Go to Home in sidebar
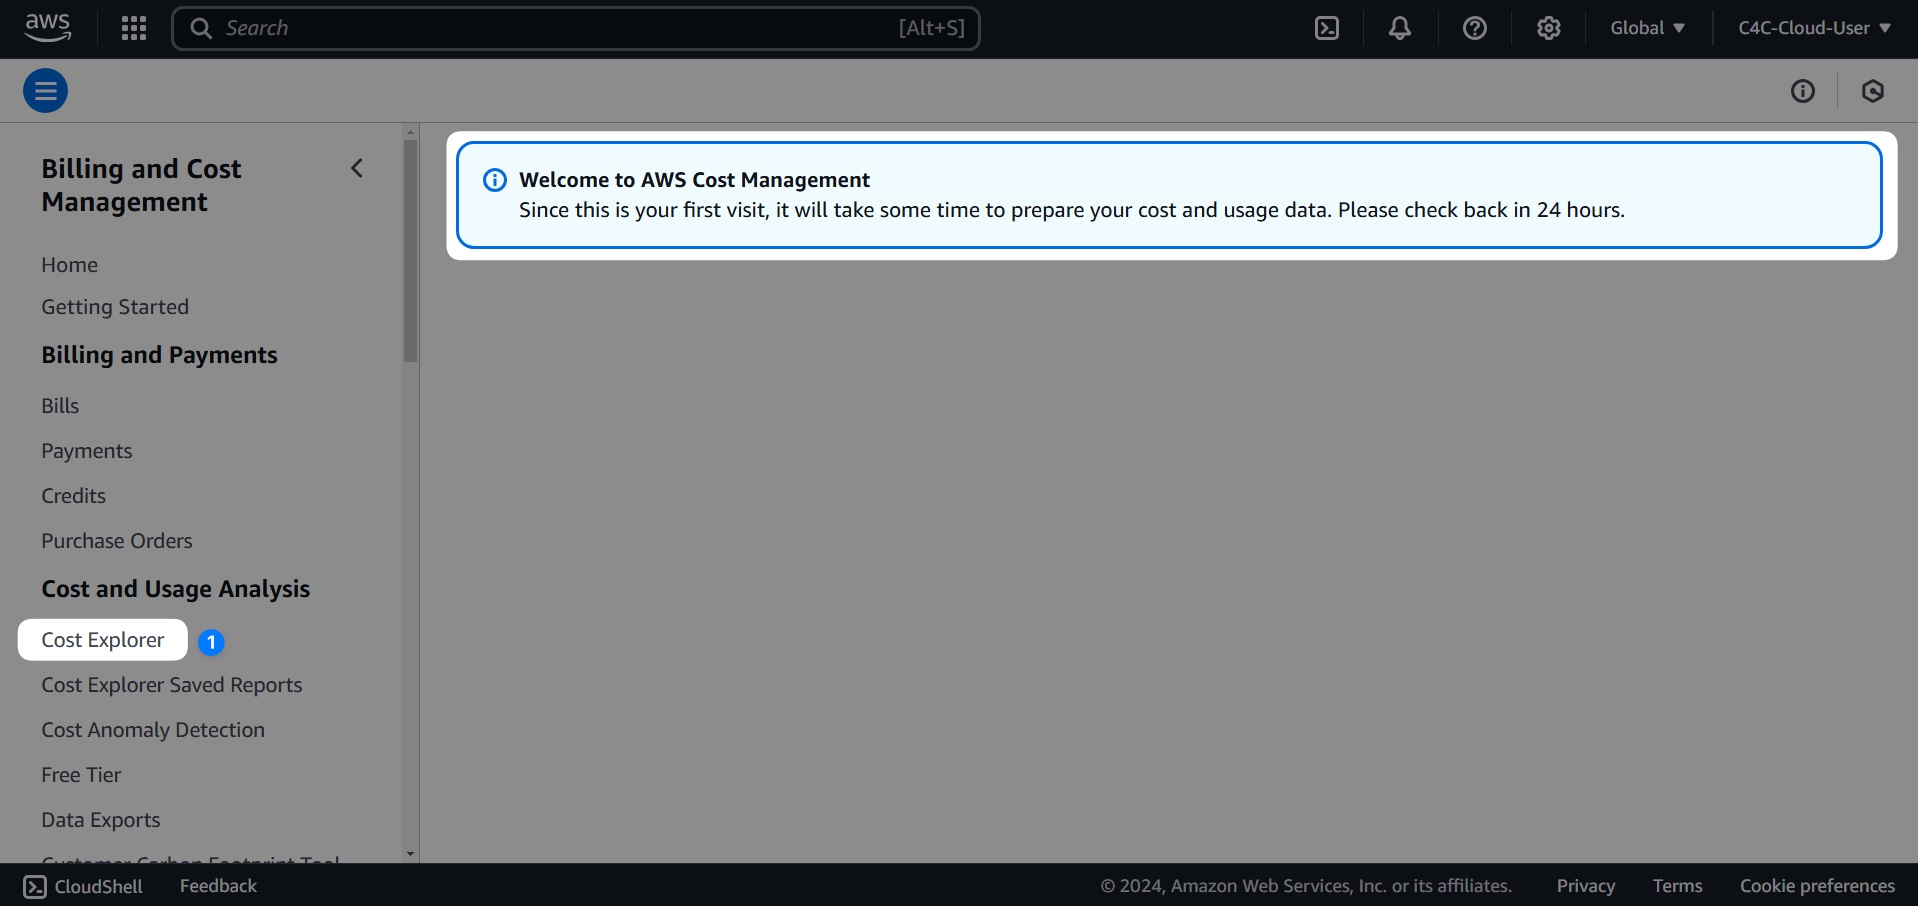1918x906 pixels. click(70, 265)
